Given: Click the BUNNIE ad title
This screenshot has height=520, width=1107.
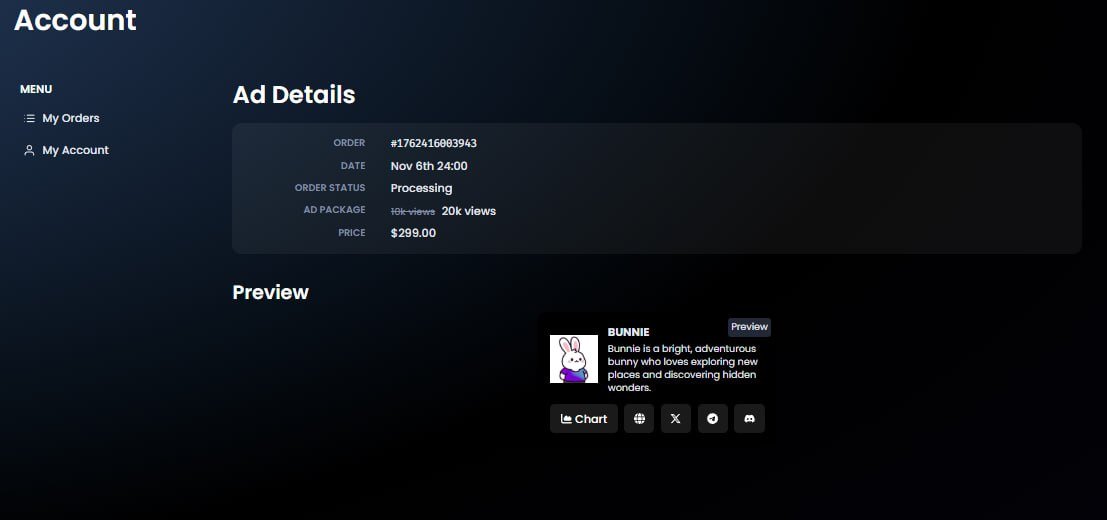Looking at the screenshot, I should click(x=628, y=332).
